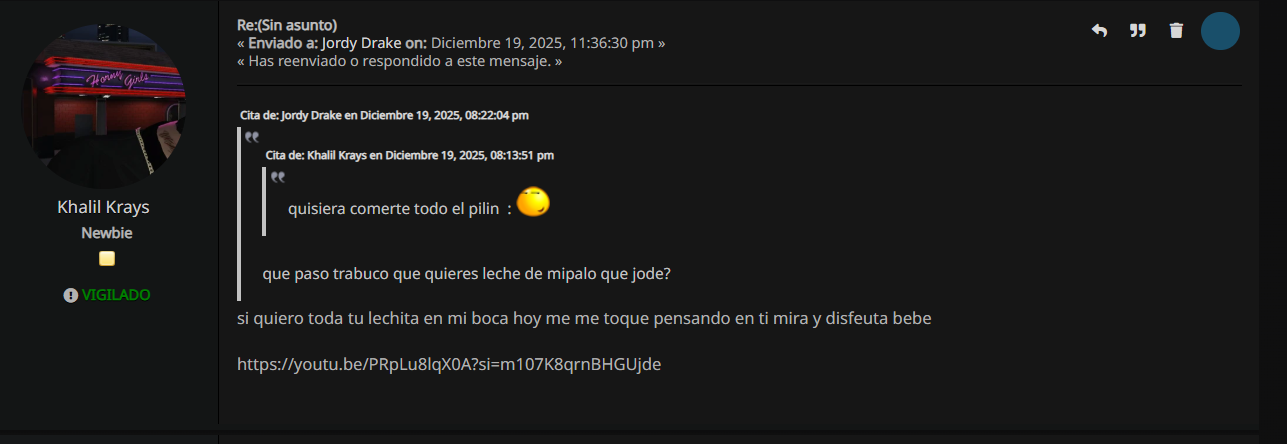1287x444 pixels.
Task: Click the yellow rank badge under Newbie
Action: click(x=107, y=259)
